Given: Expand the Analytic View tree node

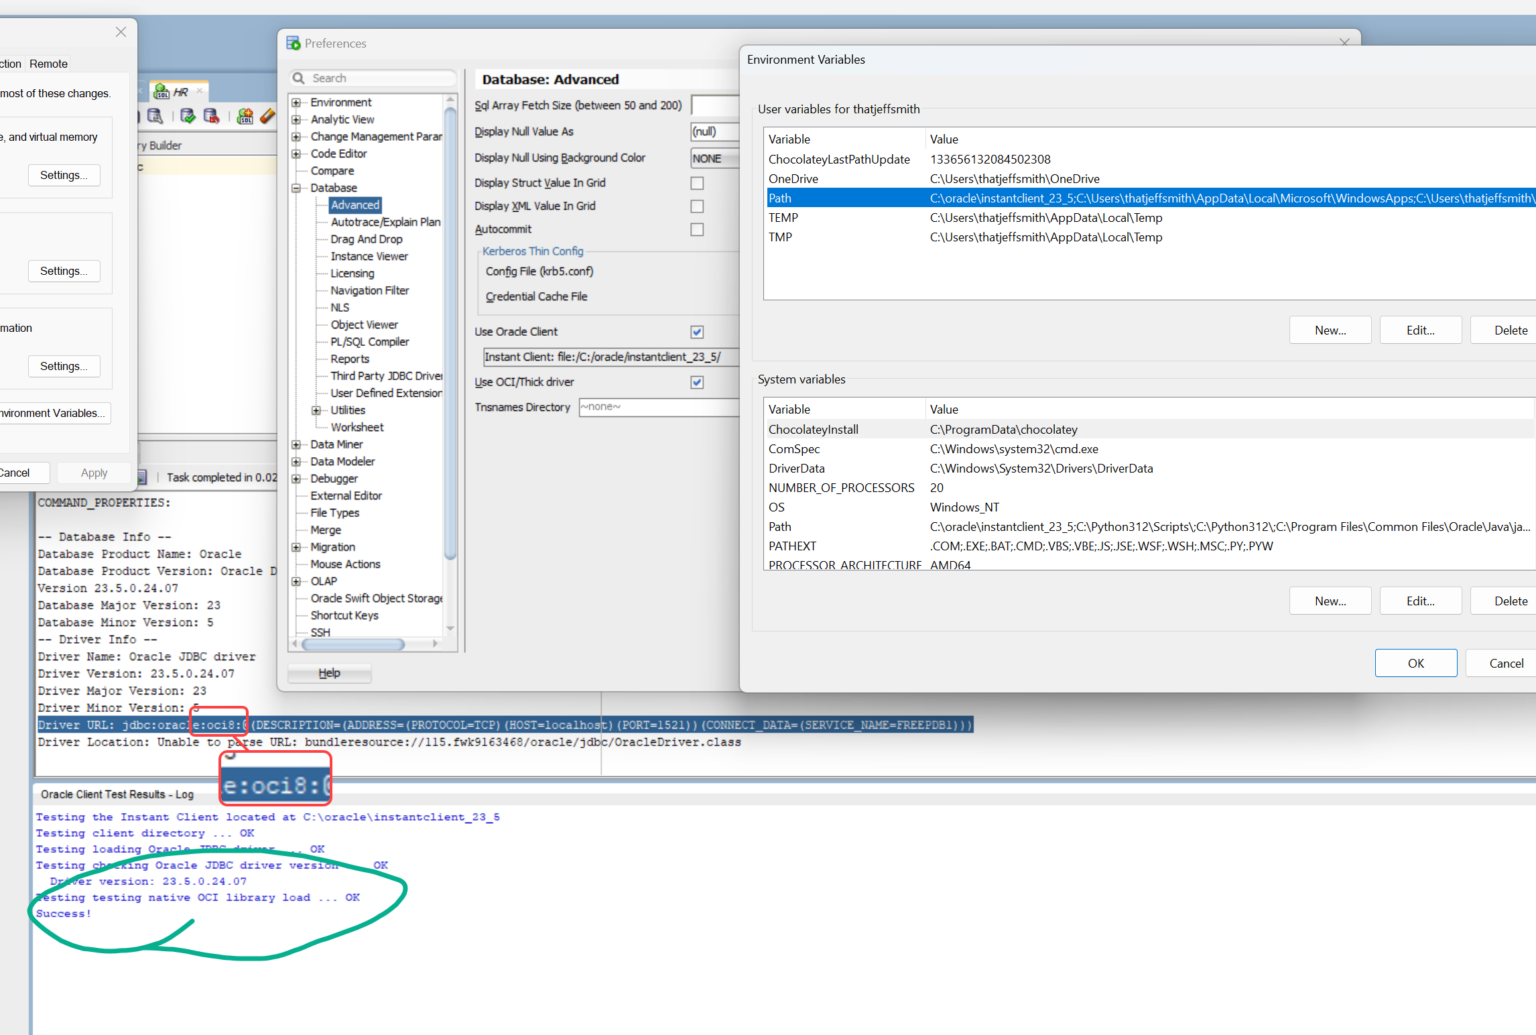Looking at the screenshot, I should 296,119.
